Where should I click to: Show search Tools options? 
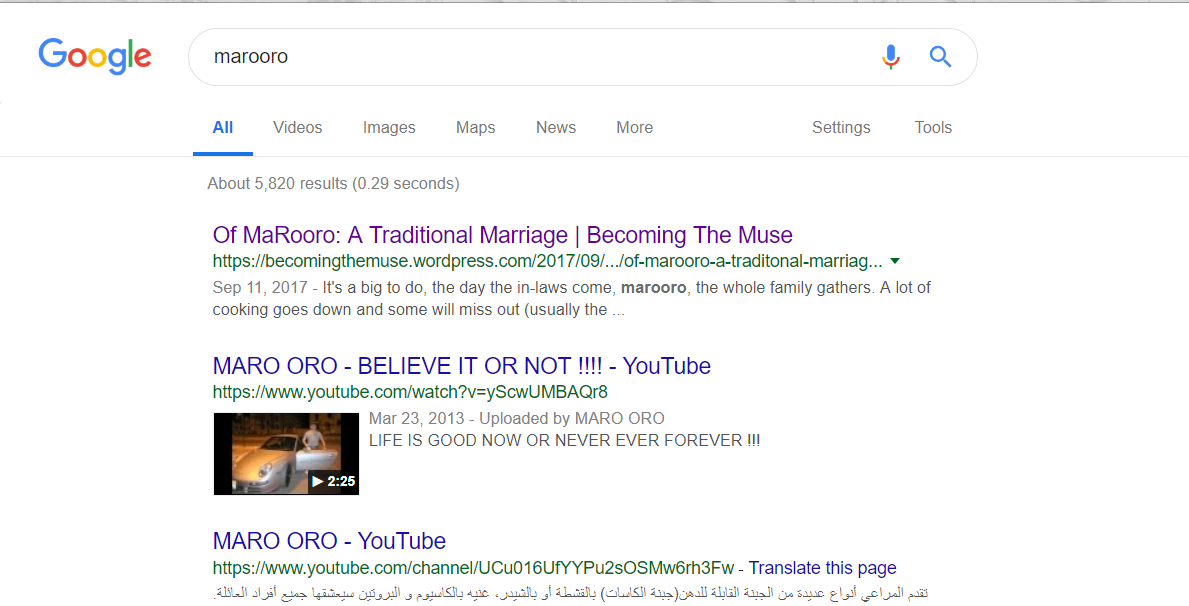933,128
